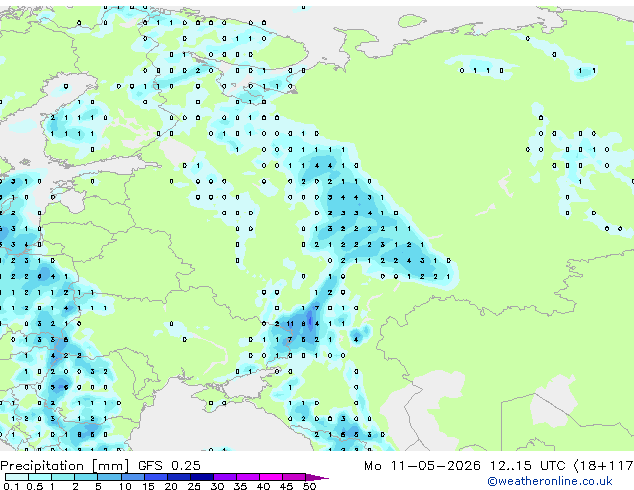Click the 0.5–1 mm legend color swatch
This screenshot has height=490, width=634.
coord(40,477)
